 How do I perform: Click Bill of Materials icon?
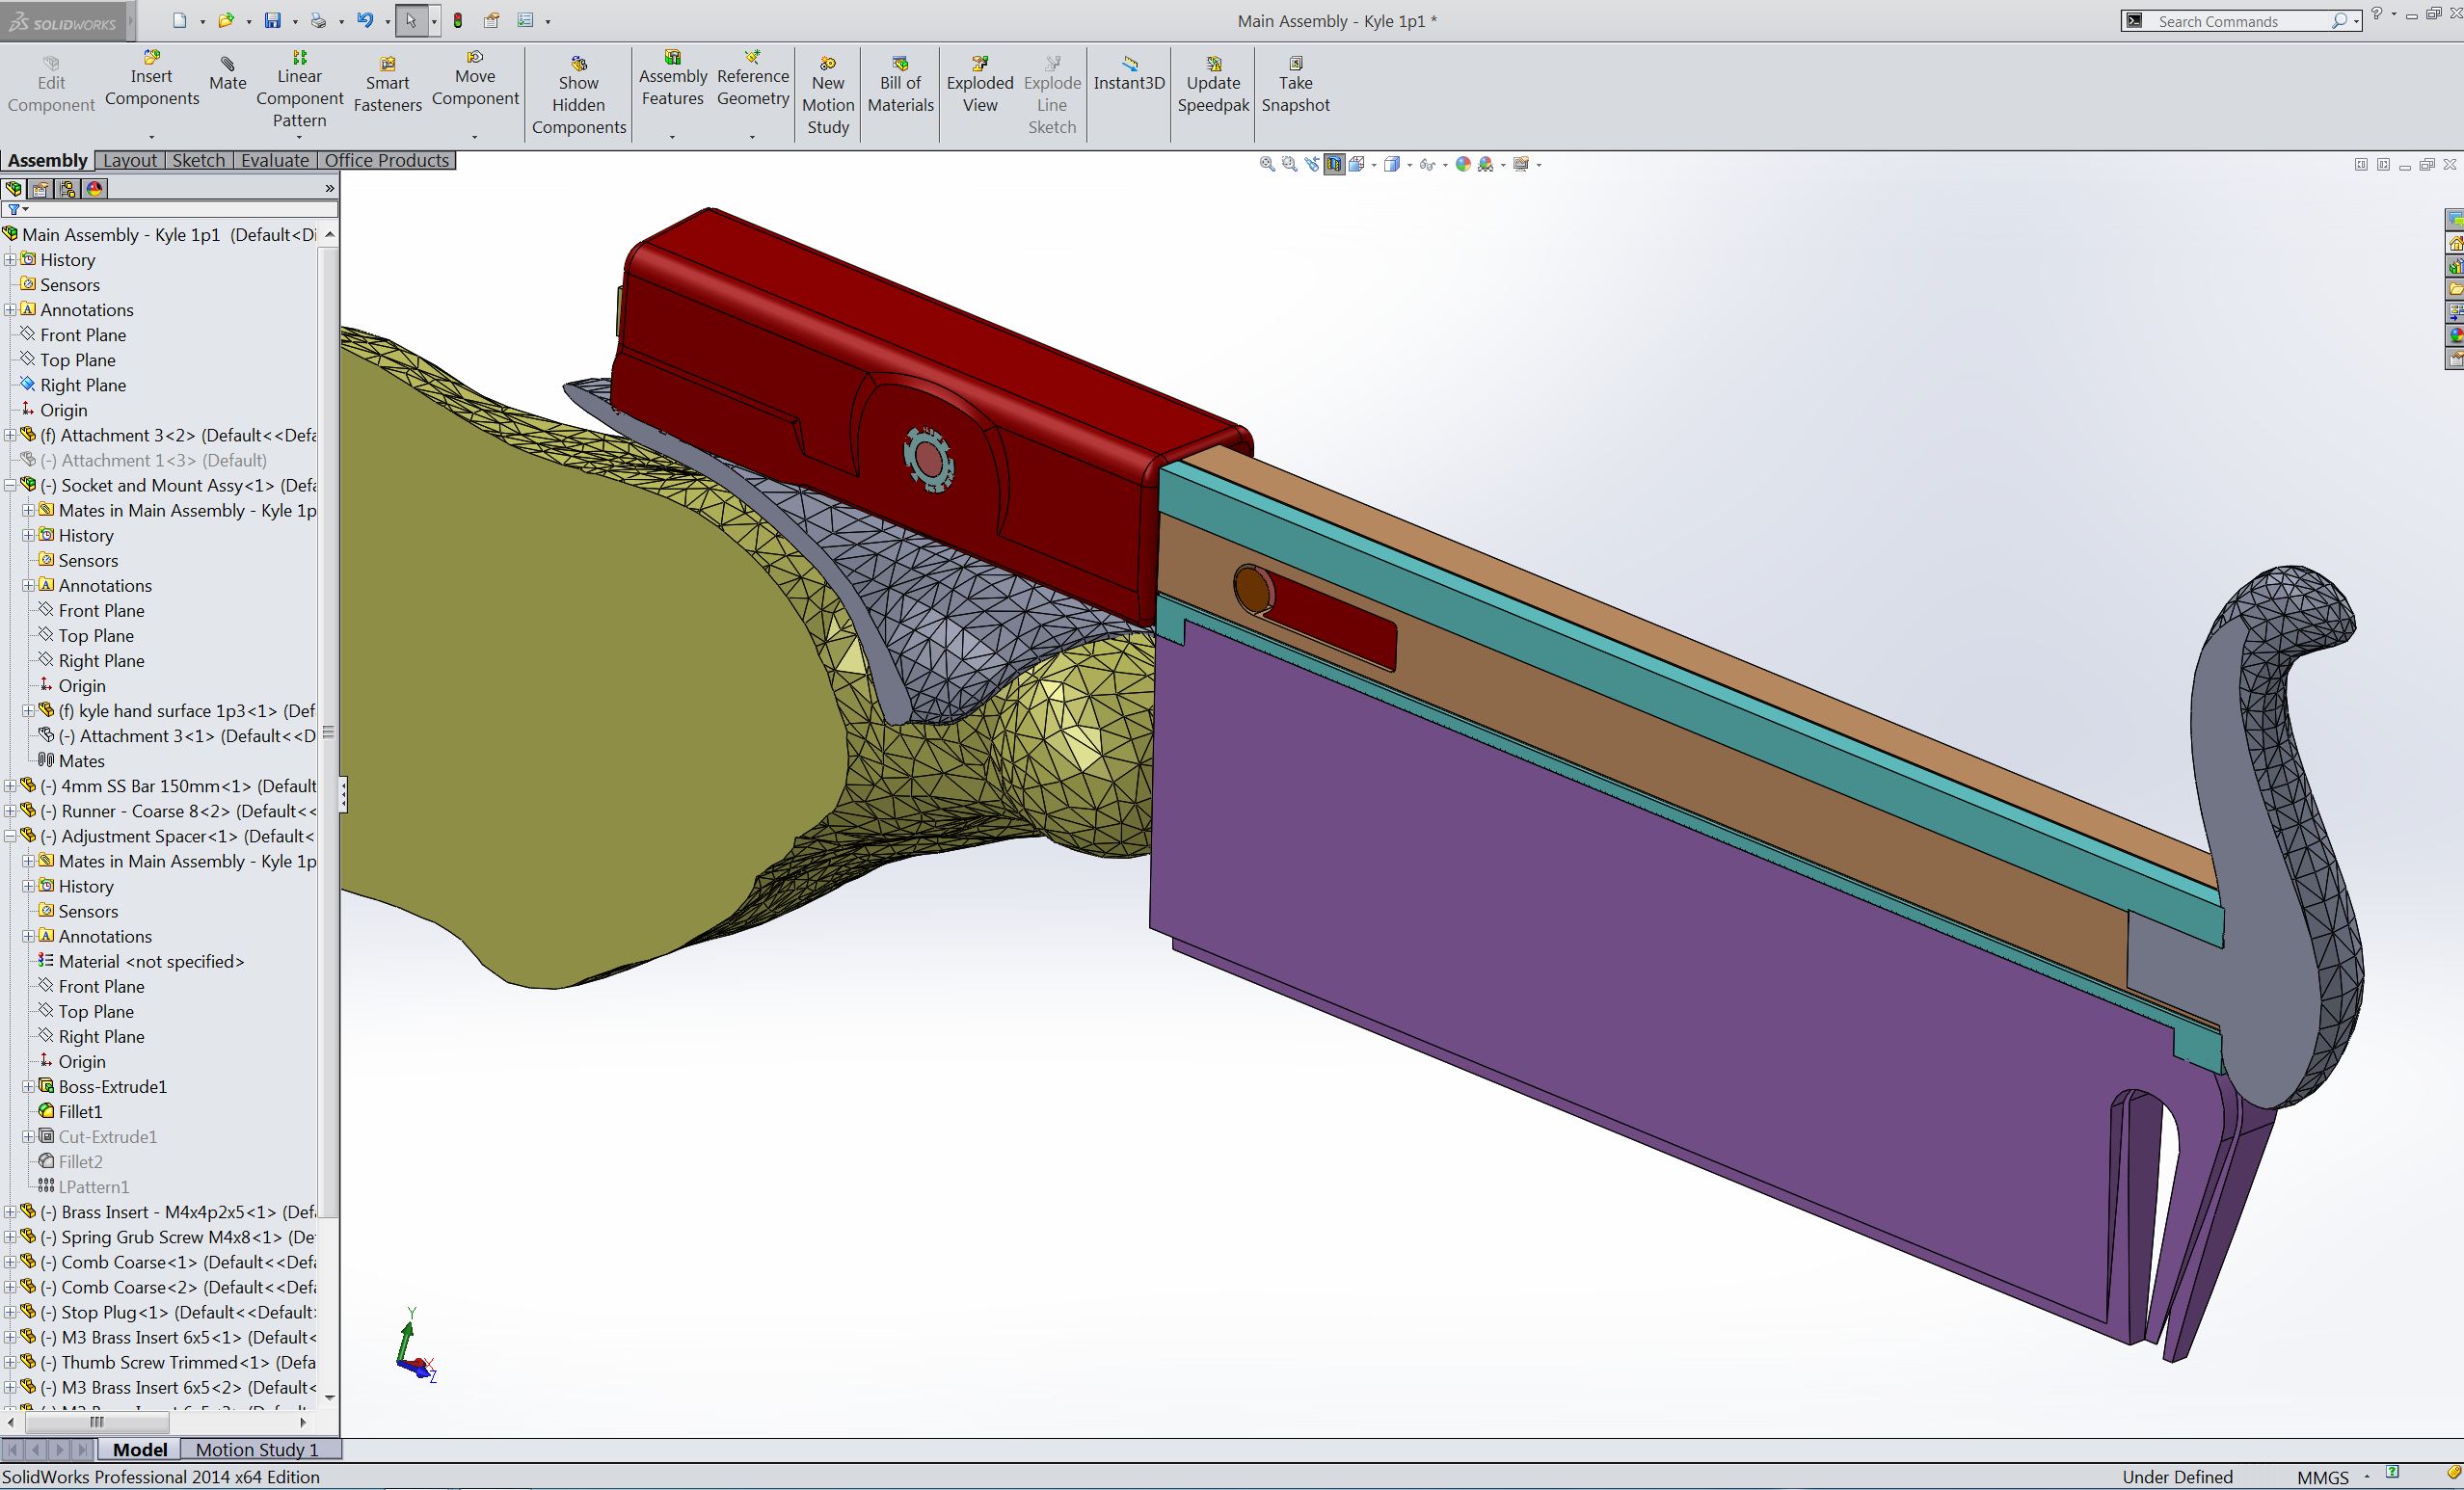pos(900,64)
